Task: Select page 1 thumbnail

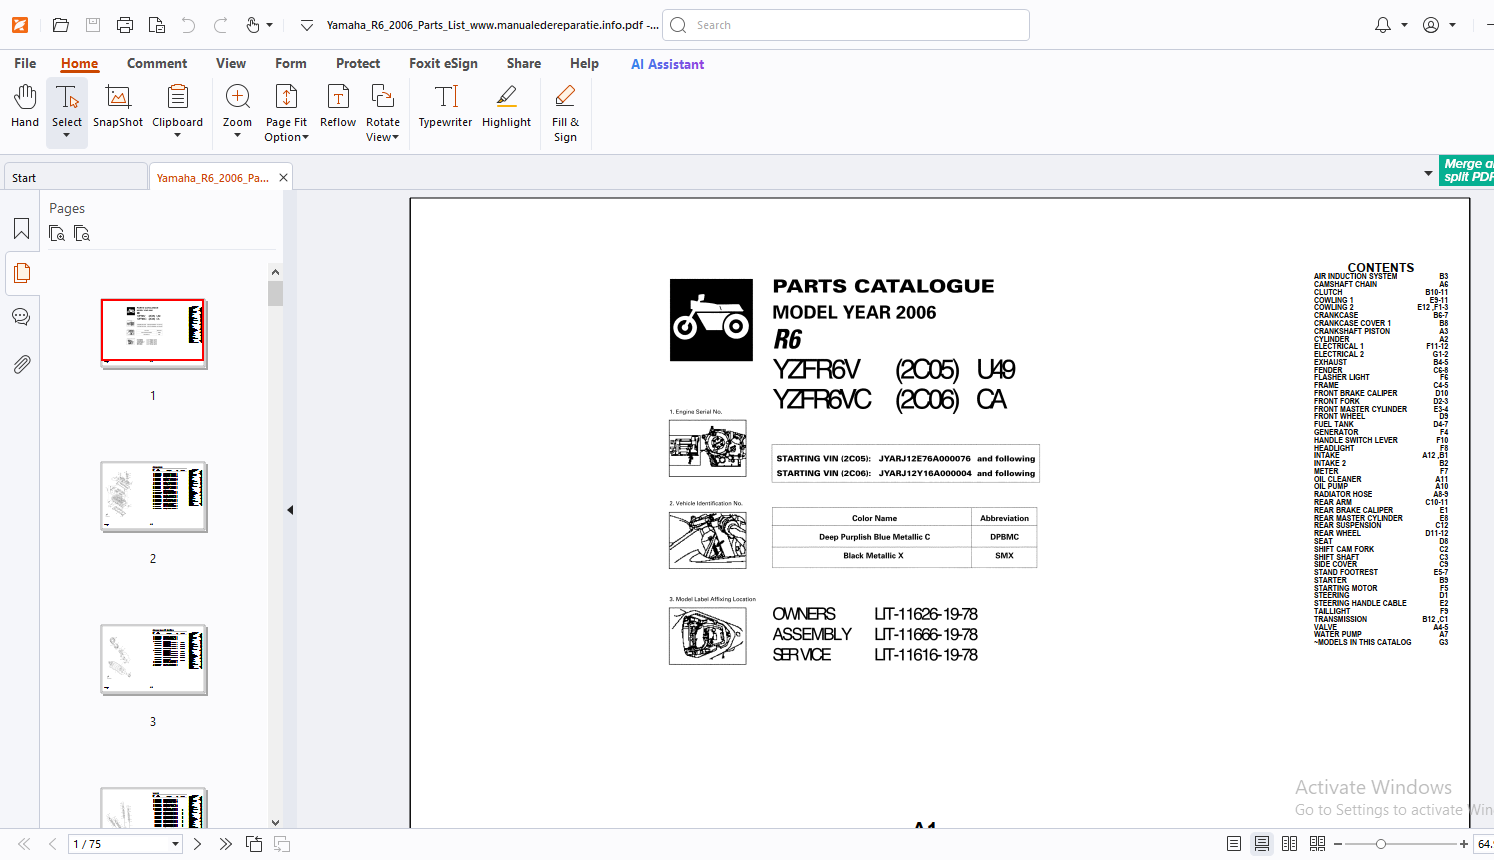Action: point(153,333)
